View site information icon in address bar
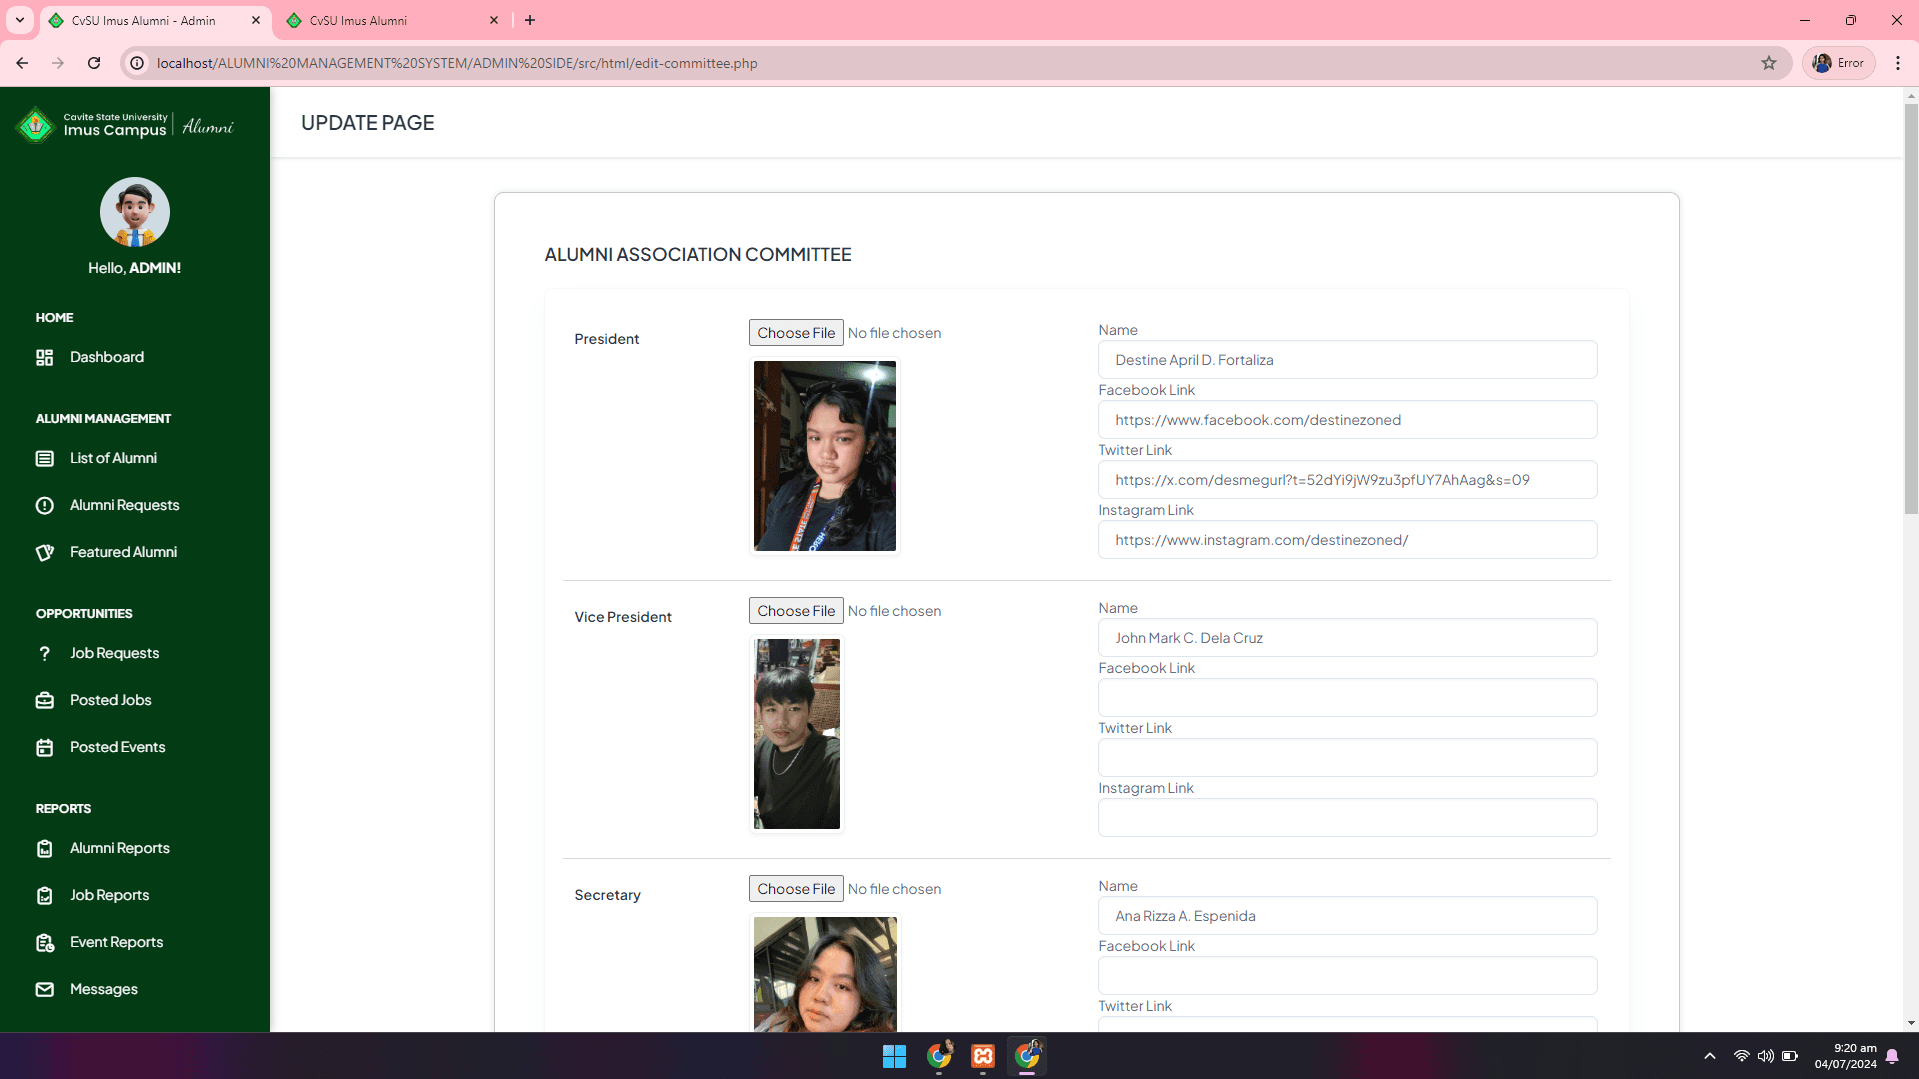This screenshot has height=1079, width=1919. (x=137, y=63)
